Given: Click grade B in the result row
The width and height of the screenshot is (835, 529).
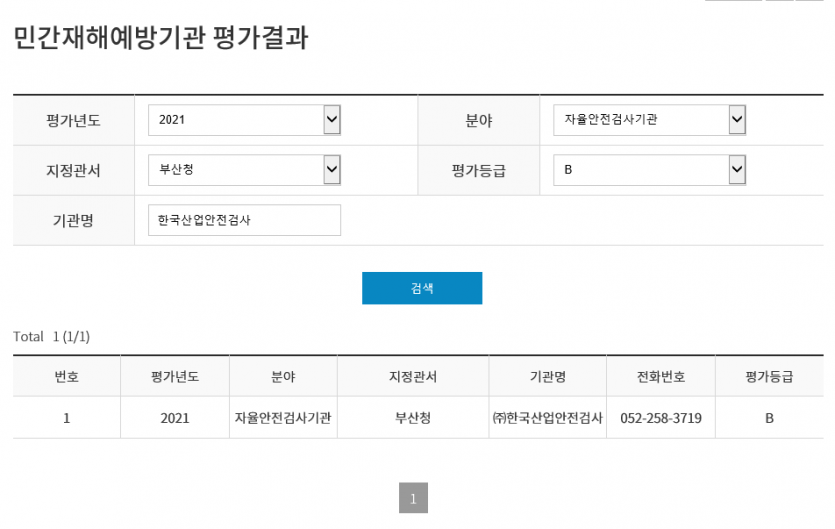Looking at the screenshot, I should [769, 418].
